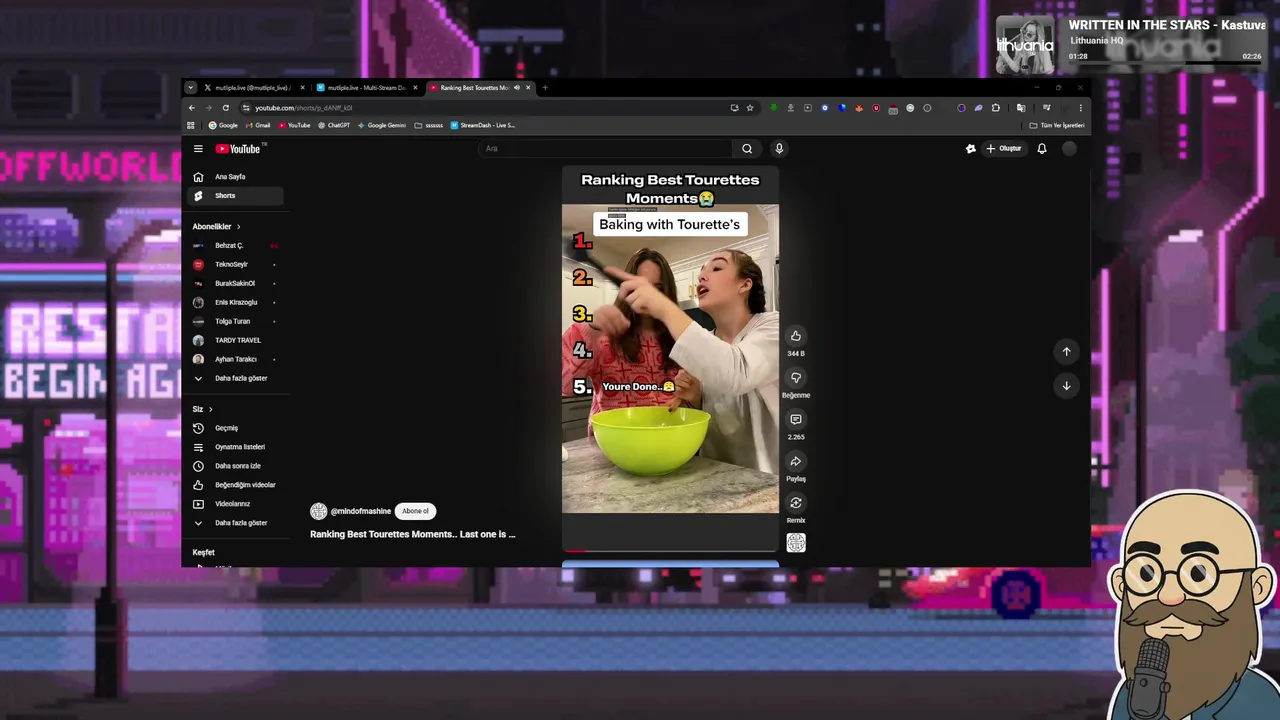Click the @mindofmashine channel avatar
The height and width of the screenshot is (720, 1280).
click(319, 511)
